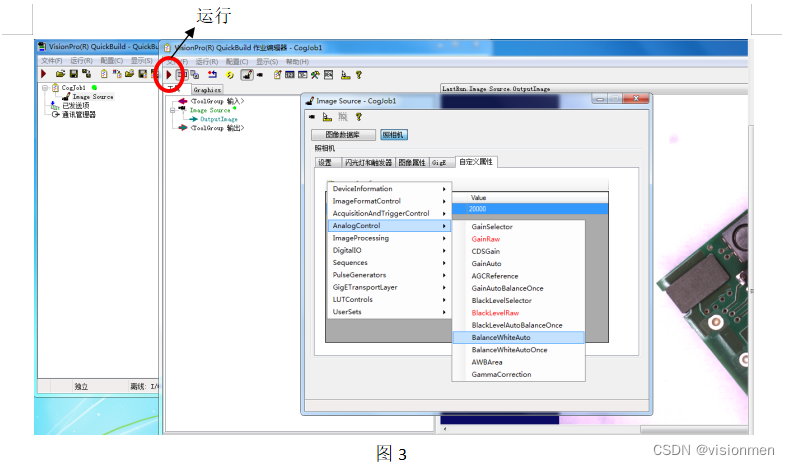
Task: Choose the red BlackLevelRaw entry
Action: pos(519,313)
